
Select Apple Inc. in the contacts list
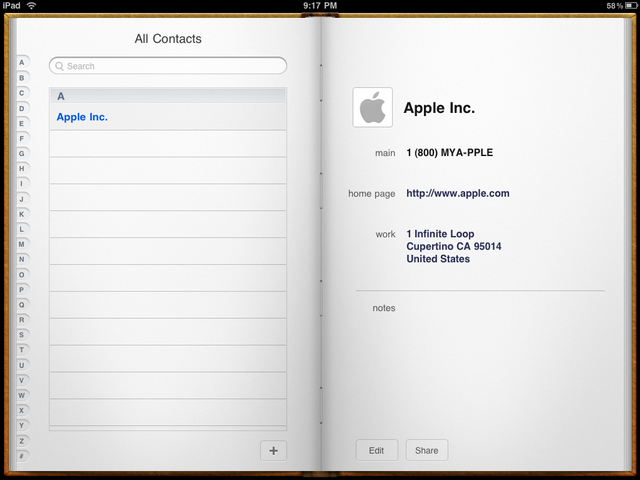[168, 117]
